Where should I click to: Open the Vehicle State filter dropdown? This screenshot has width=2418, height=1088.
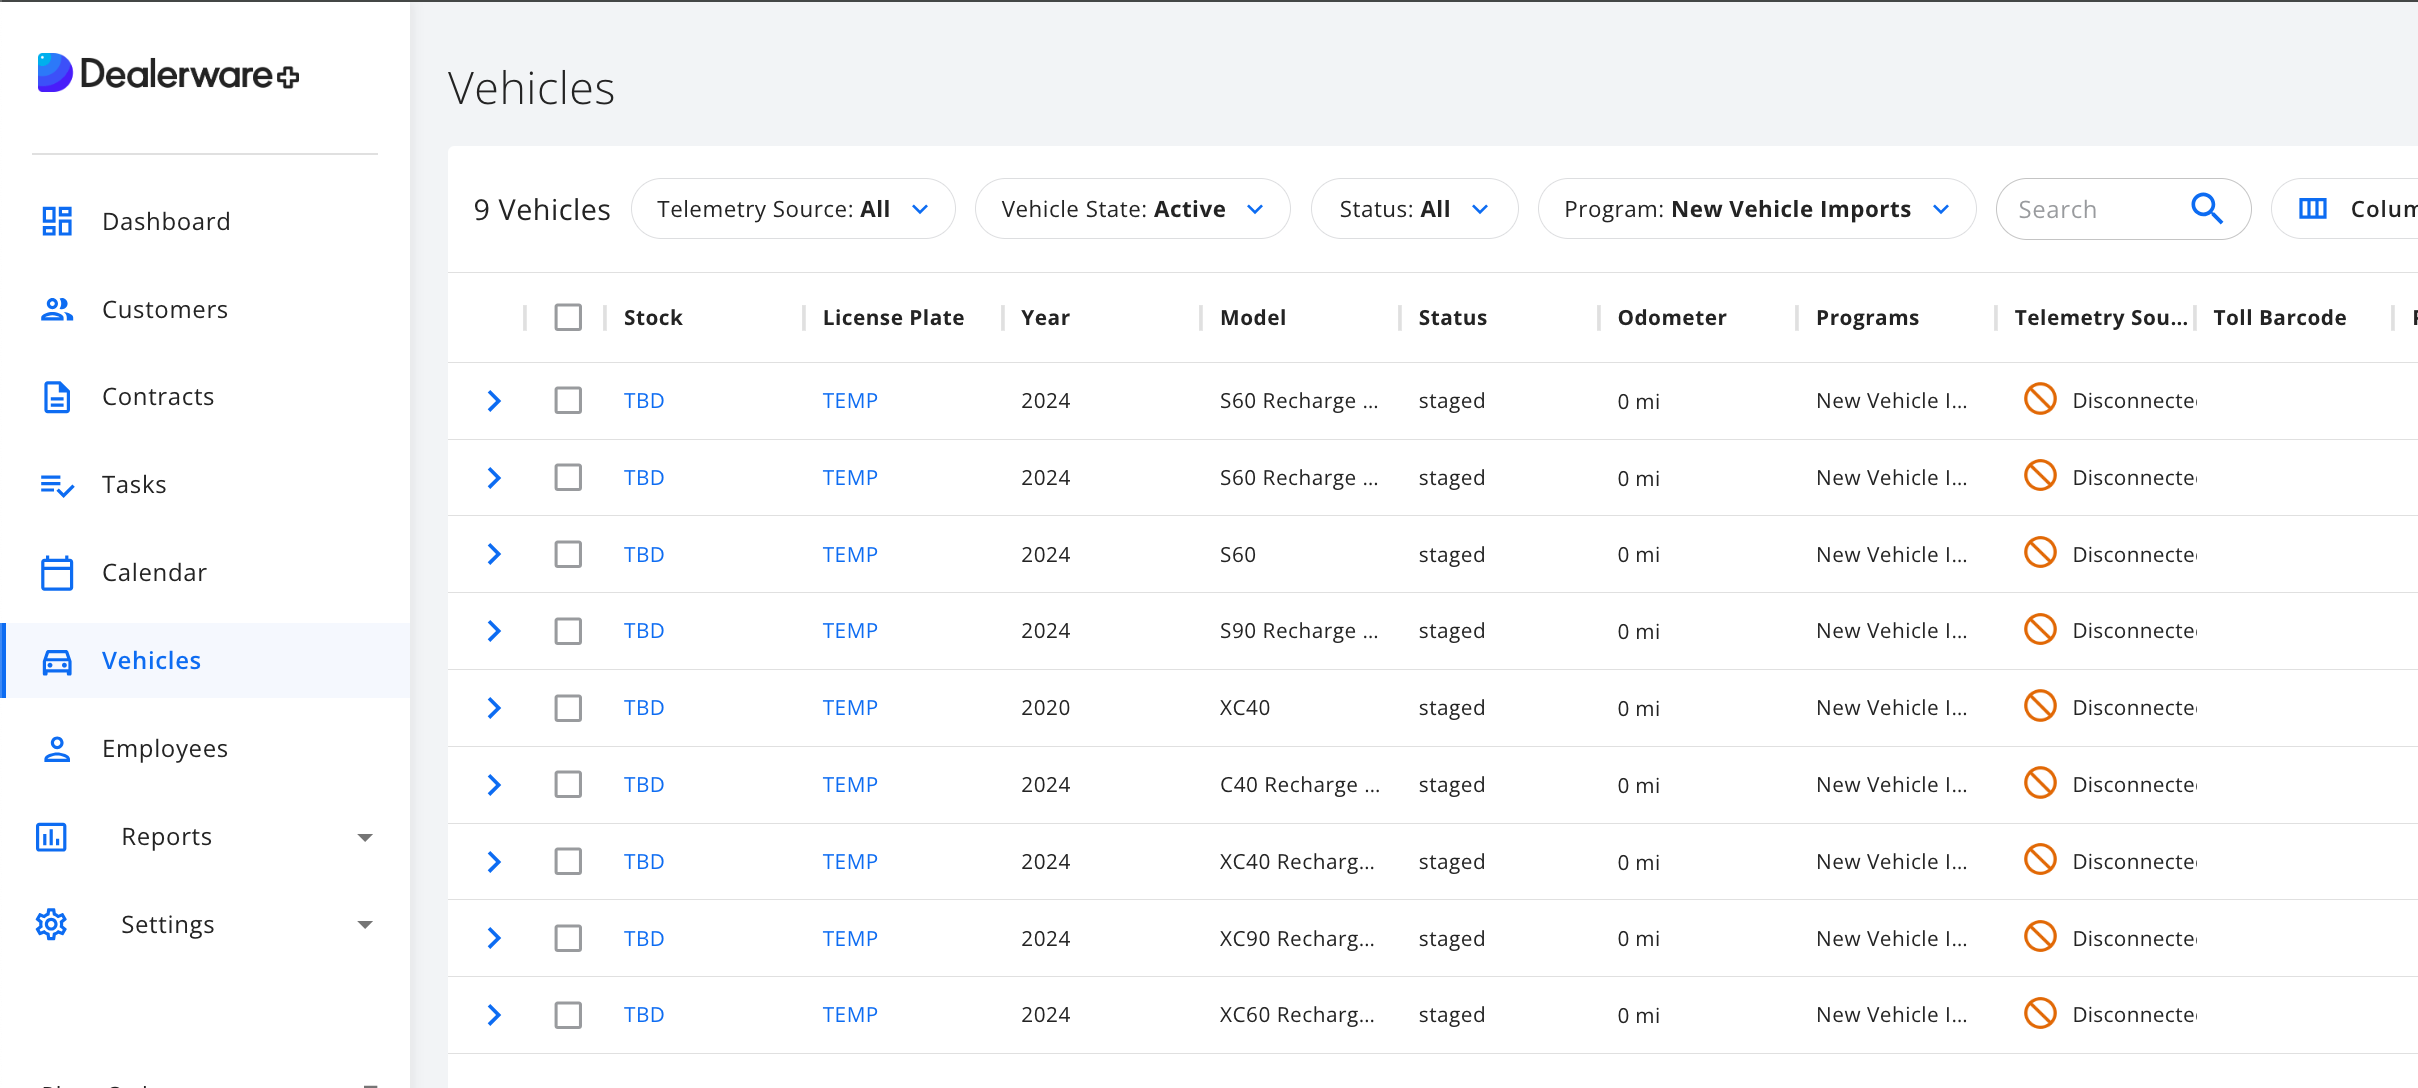(1132, 209)
